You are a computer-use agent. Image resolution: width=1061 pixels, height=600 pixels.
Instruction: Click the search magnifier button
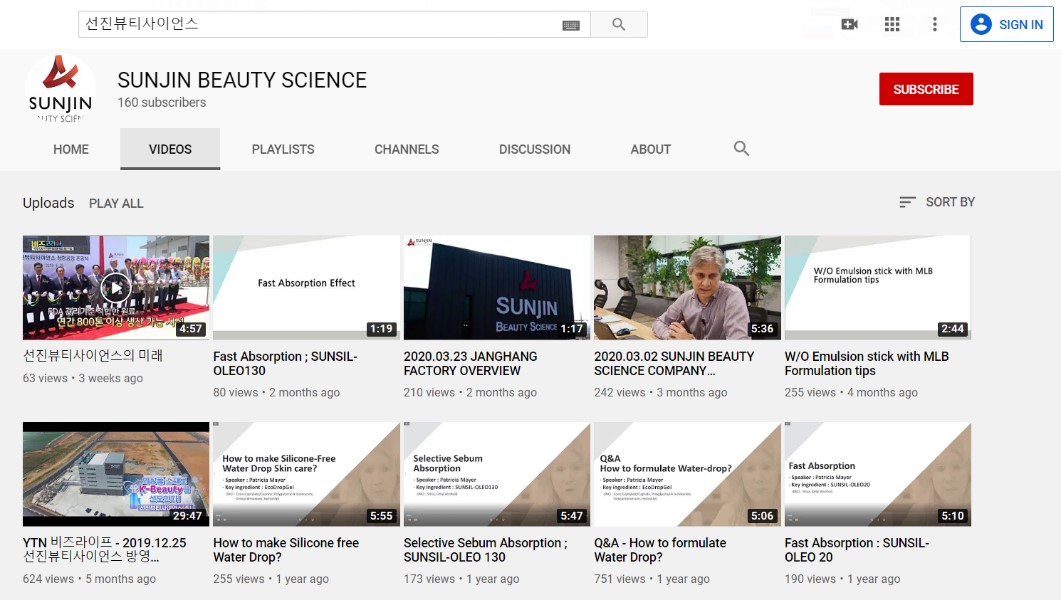coord(618,24)
